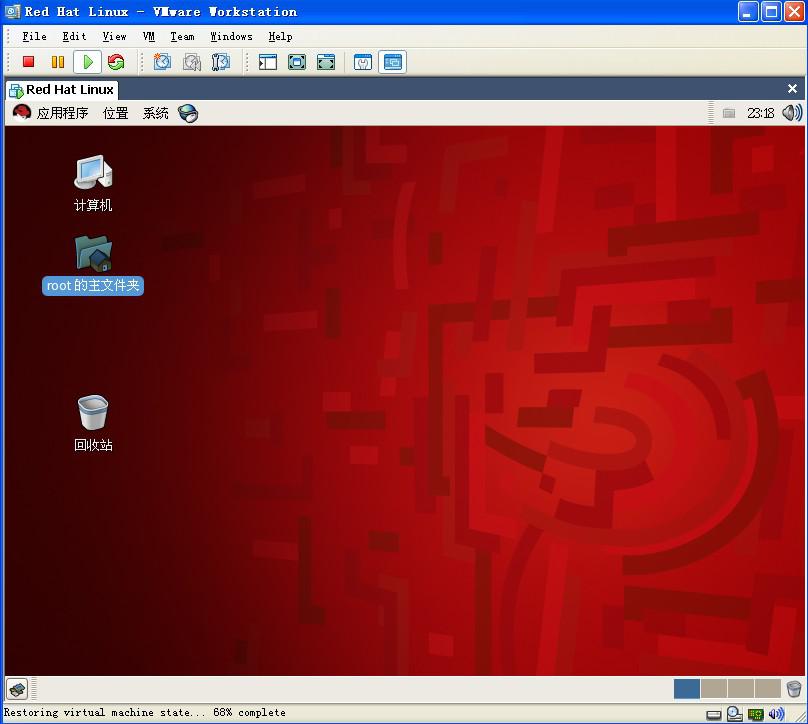Click the red Power Off button
The height and width of the screenshot is (724, 808).
(x=29, y=62)
